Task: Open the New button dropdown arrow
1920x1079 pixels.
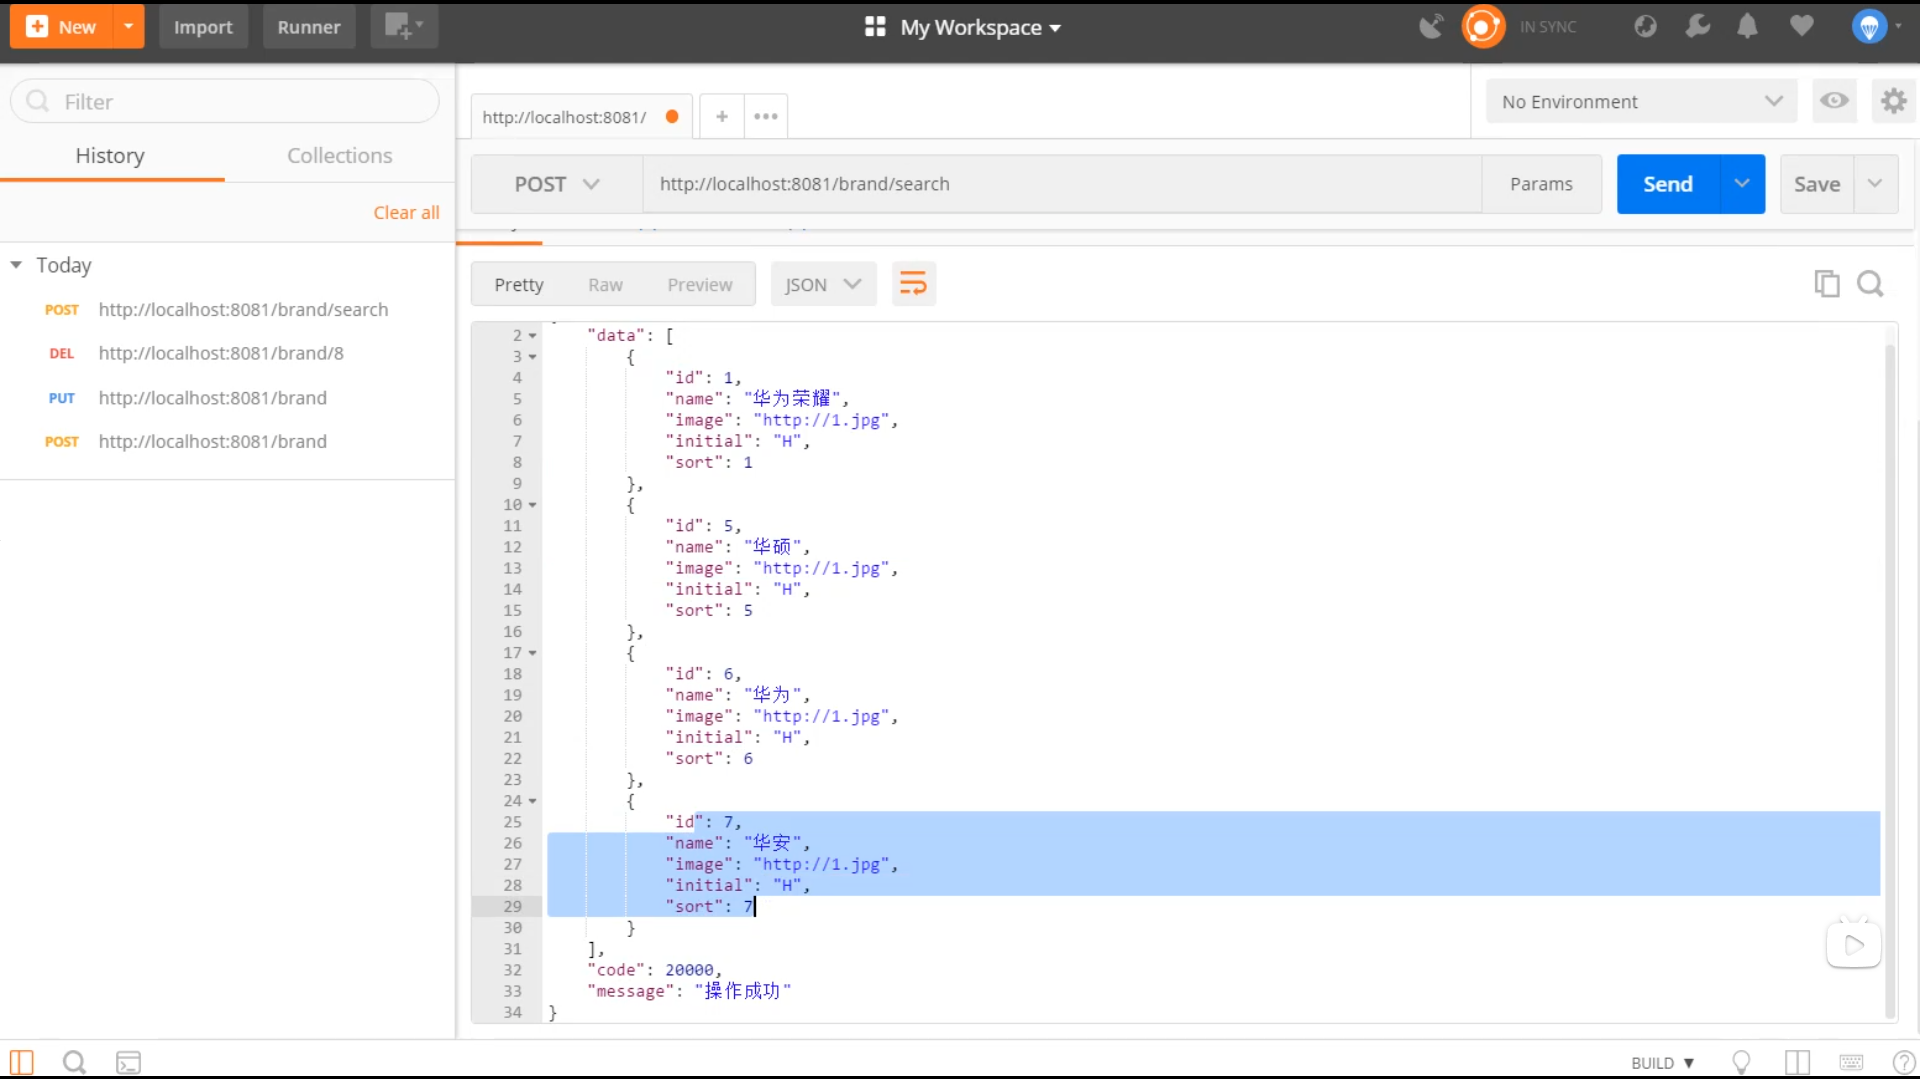Action: tap(129, 27)
